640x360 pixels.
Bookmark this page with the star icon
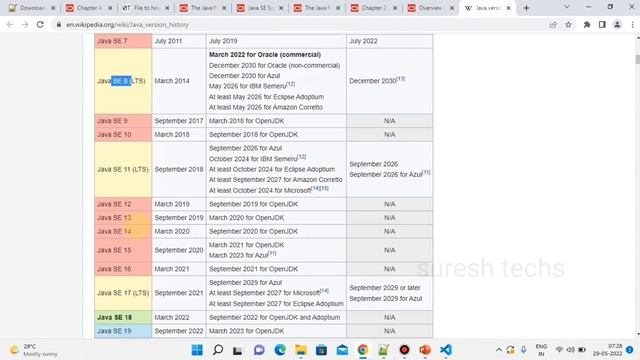tap(568, 24)
